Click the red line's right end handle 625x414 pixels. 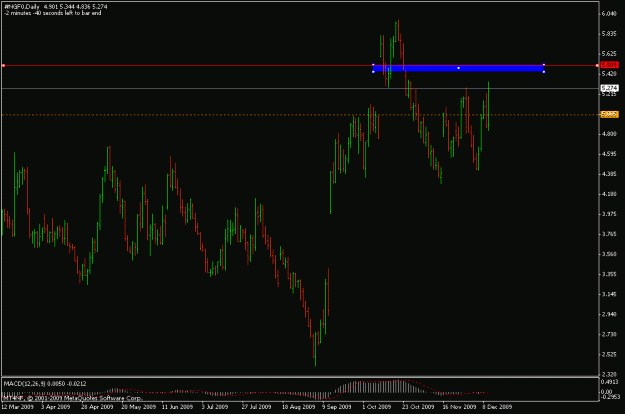pos(597,65)
